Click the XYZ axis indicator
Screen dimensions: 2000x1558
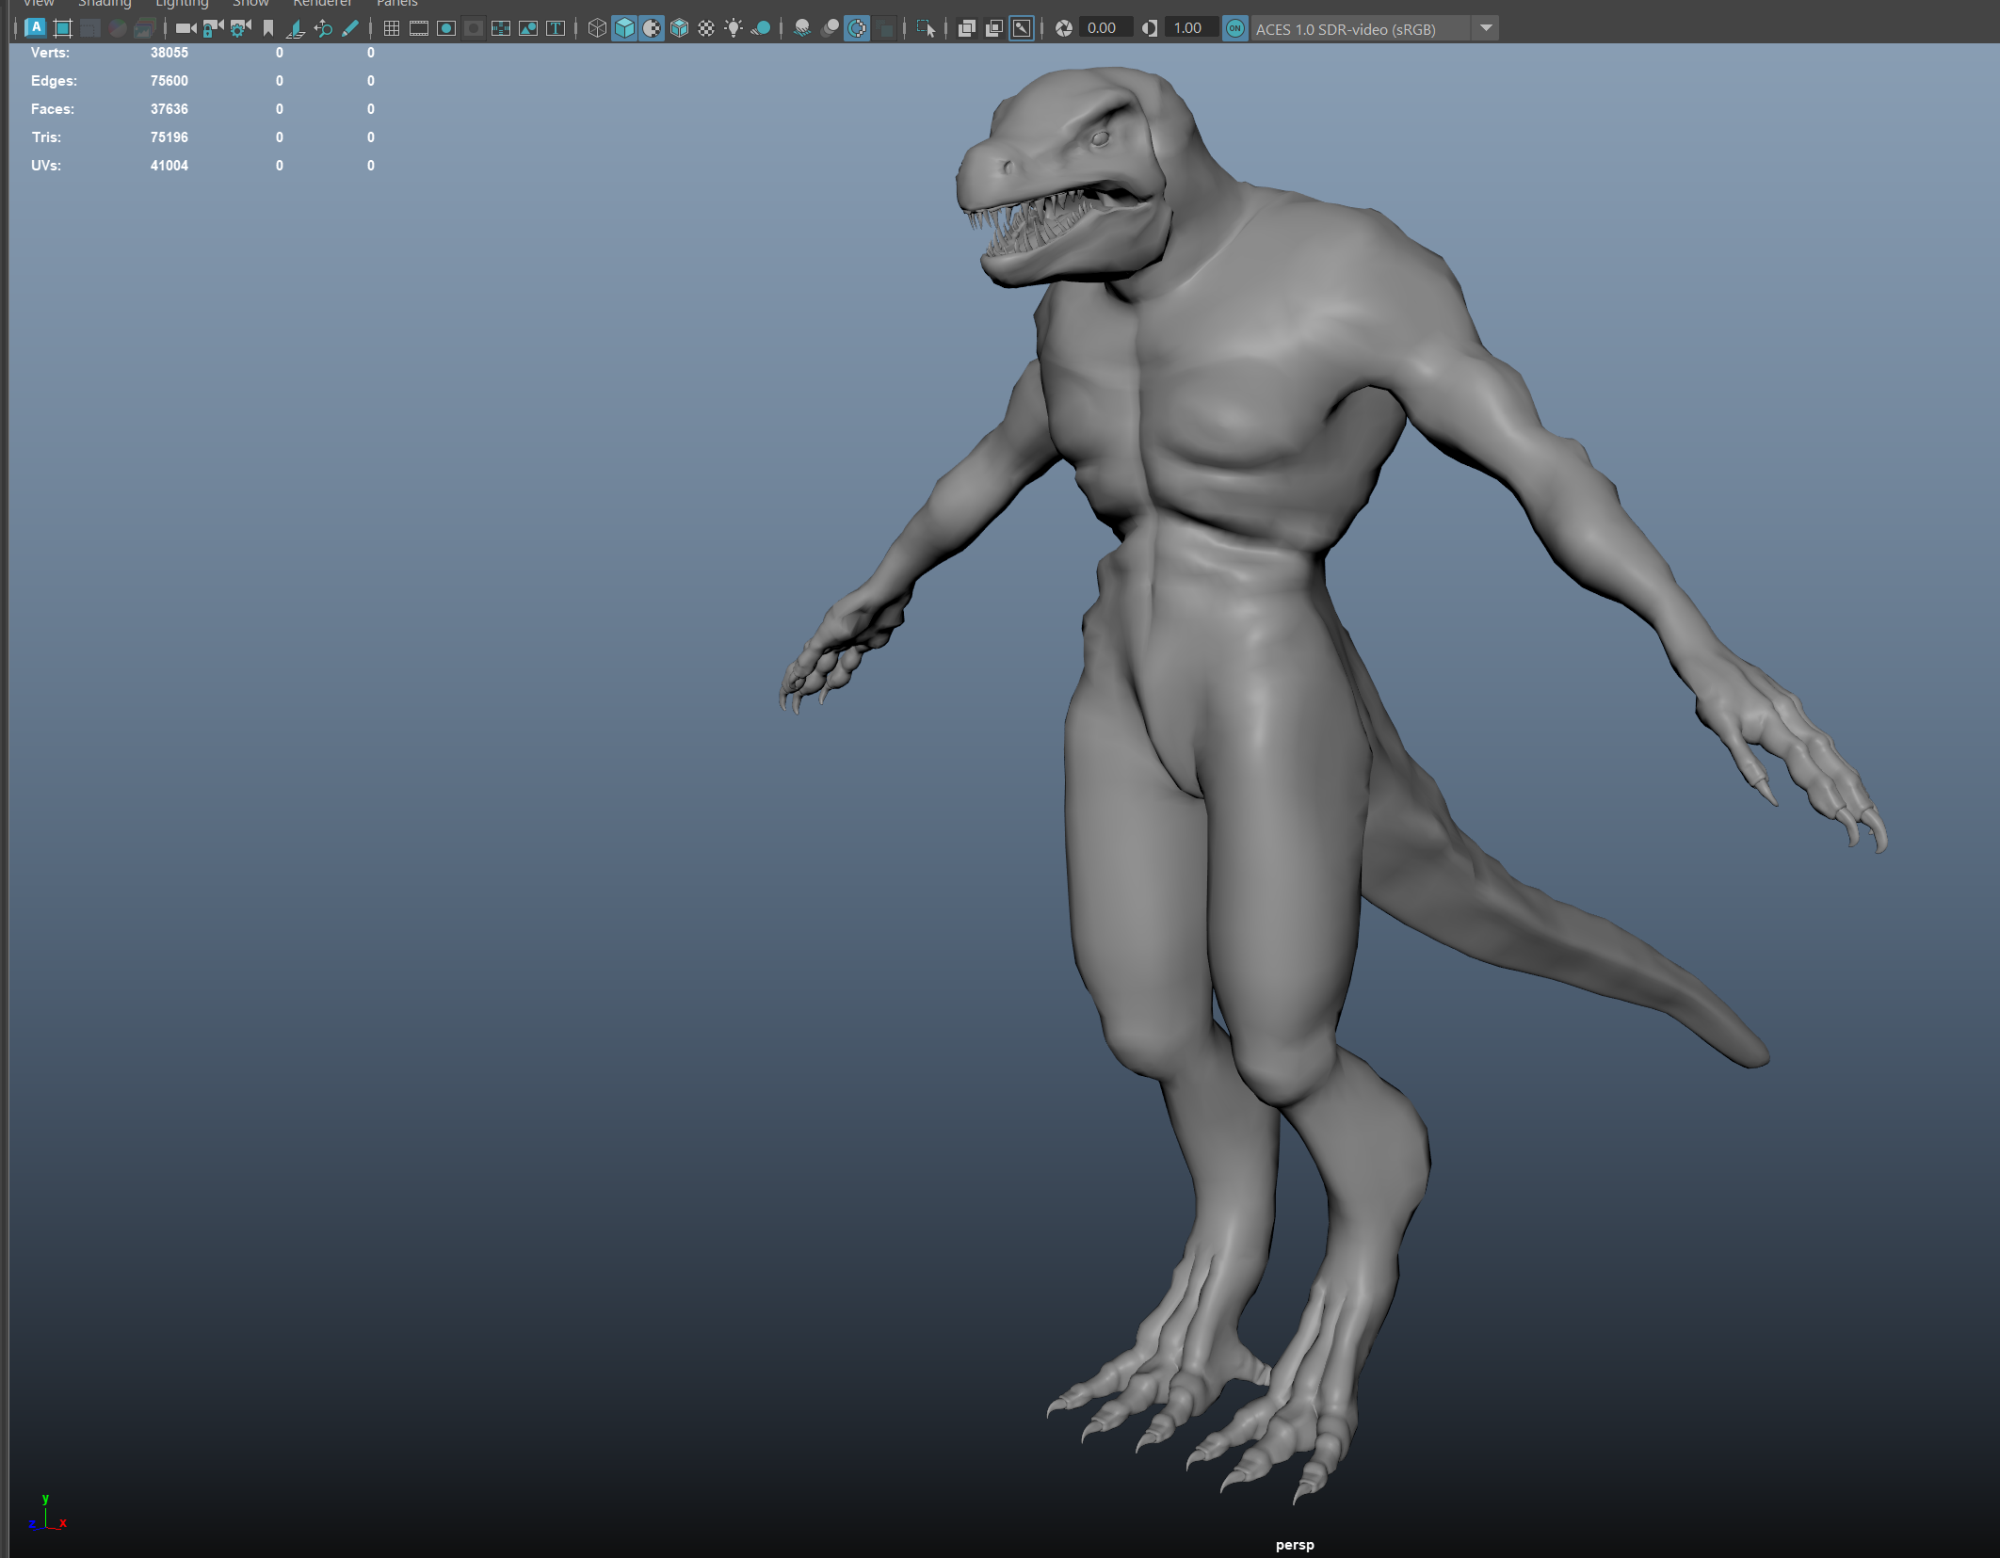click(x=47, y=1513)
